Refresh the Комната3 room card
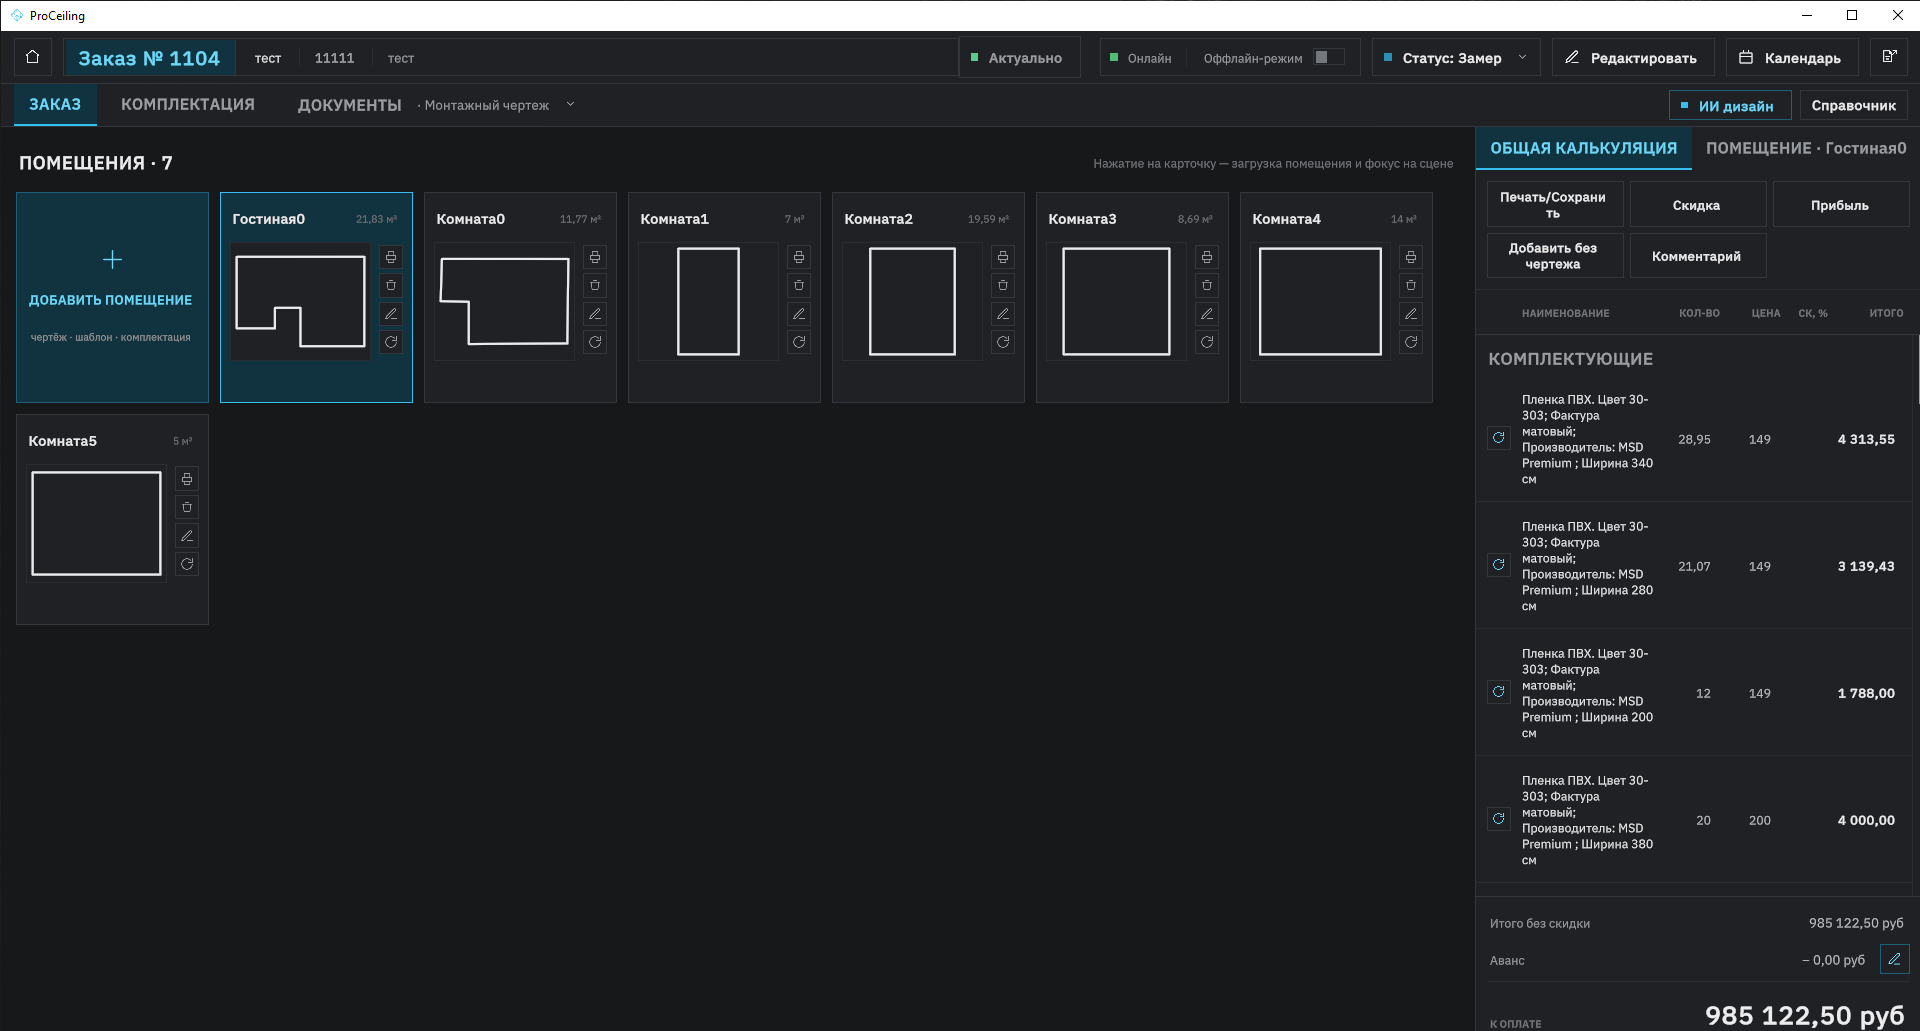The height and width of the screenshot is (1031, 1920). (x=1207, y=342)
